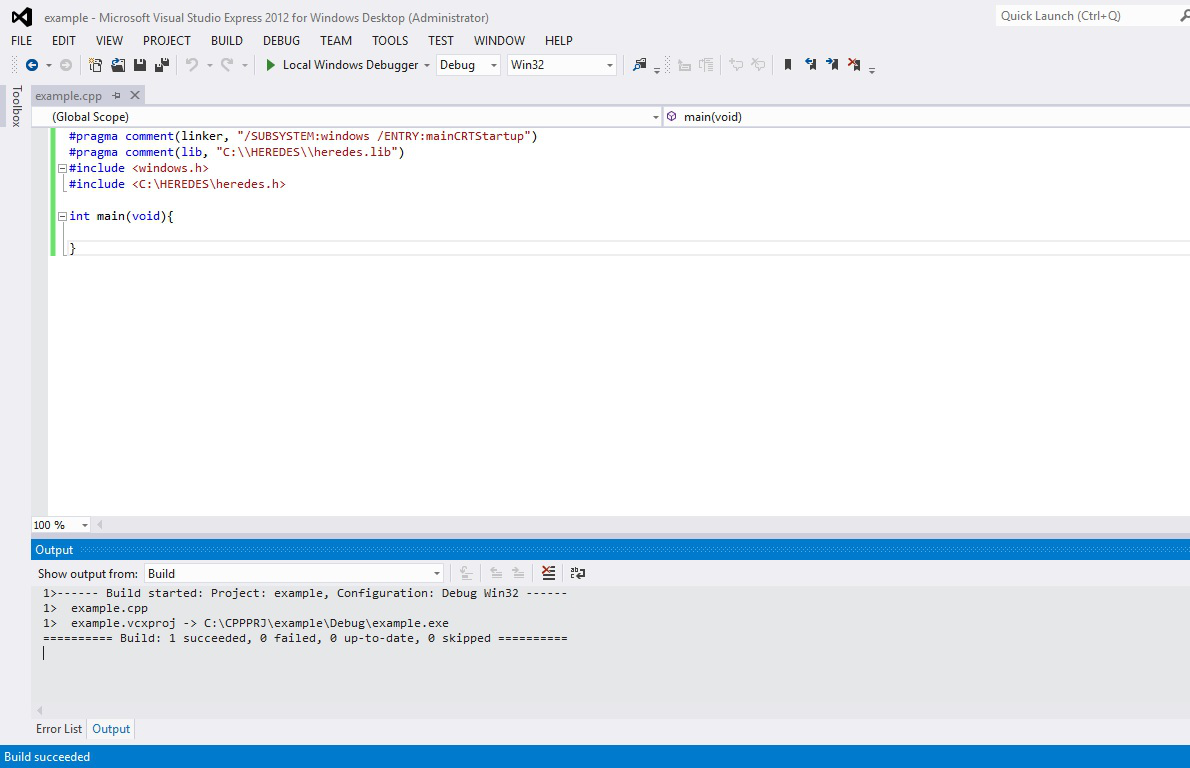Open the FILE menu
Image resolution: width=1190 pixels, height=768 pixels.
click(21, 41)
